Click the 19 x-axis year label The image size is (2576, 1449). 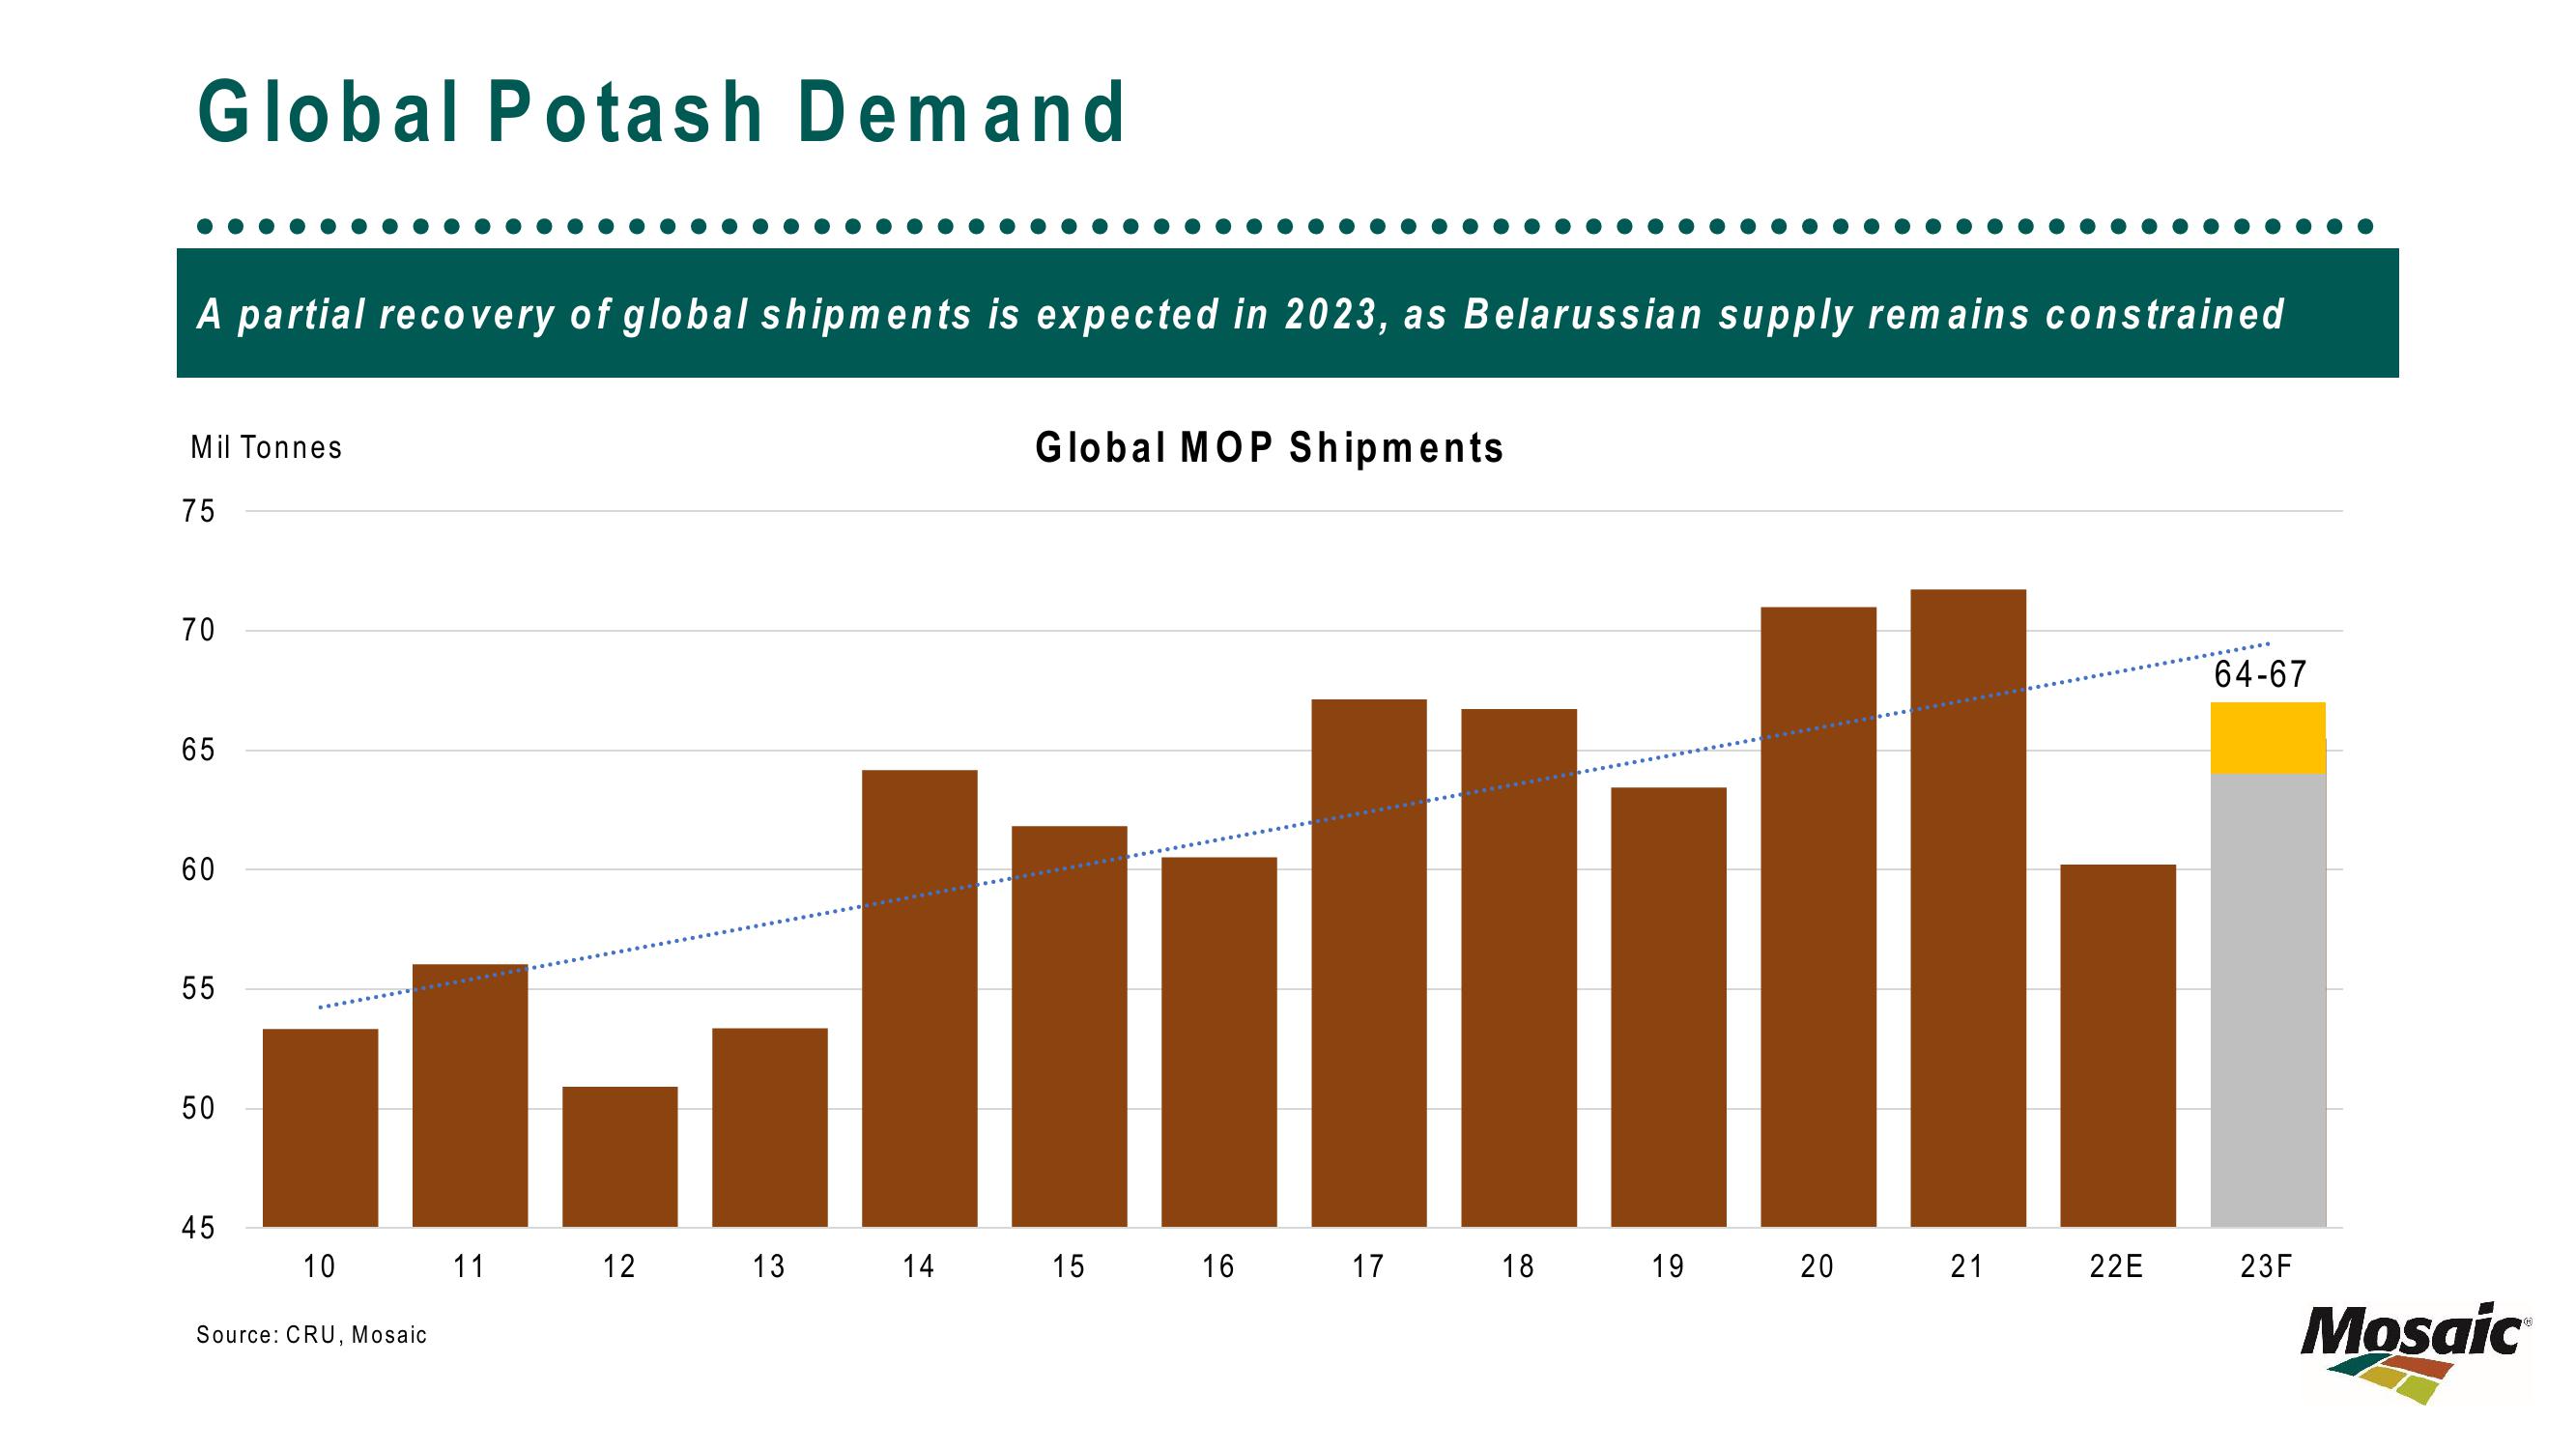(x=1668, y=1267)
